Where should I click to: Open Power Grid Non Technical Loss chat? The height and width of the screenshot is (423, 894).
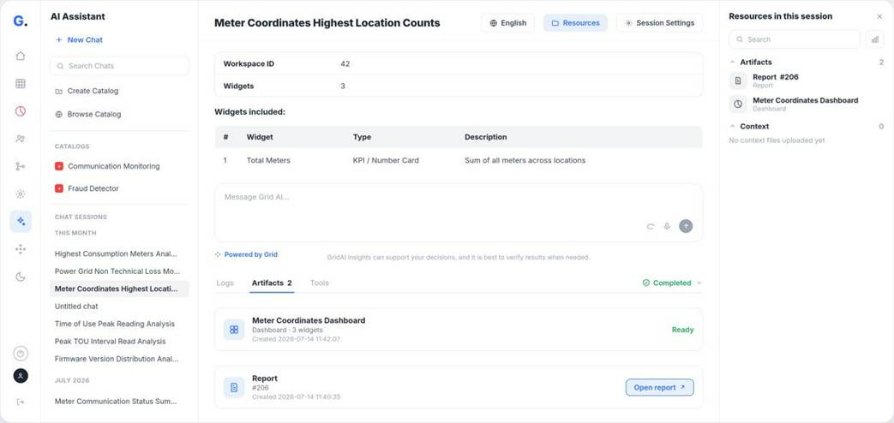coord(117,271)
